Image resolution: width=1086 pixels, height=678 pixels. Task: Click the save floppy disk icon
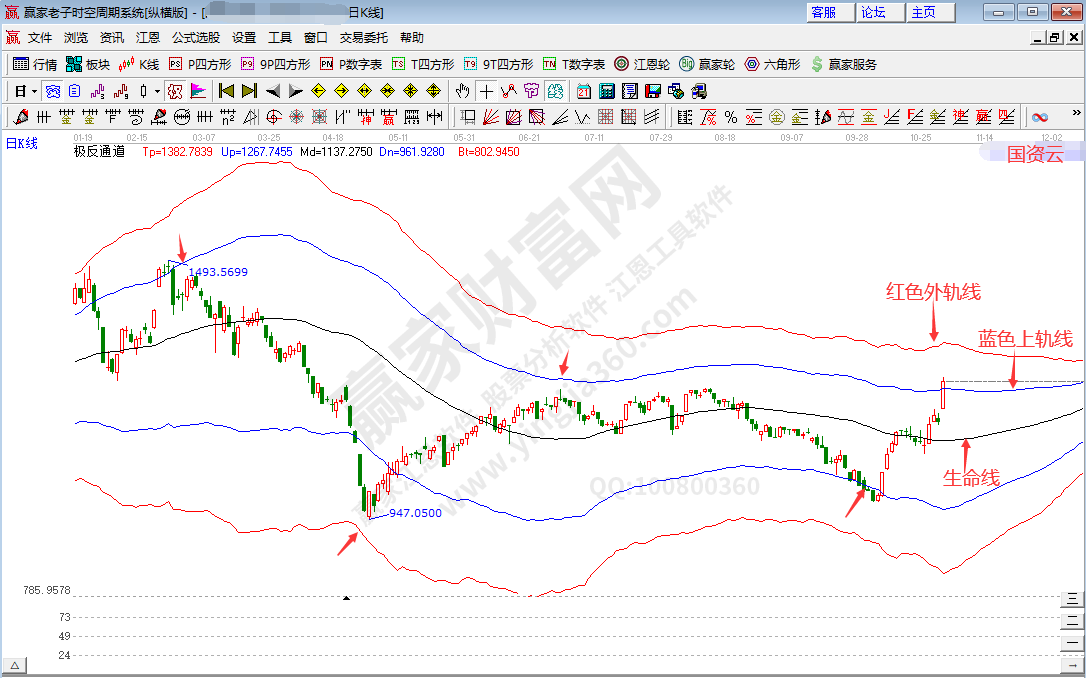click(x=652, y=91)
